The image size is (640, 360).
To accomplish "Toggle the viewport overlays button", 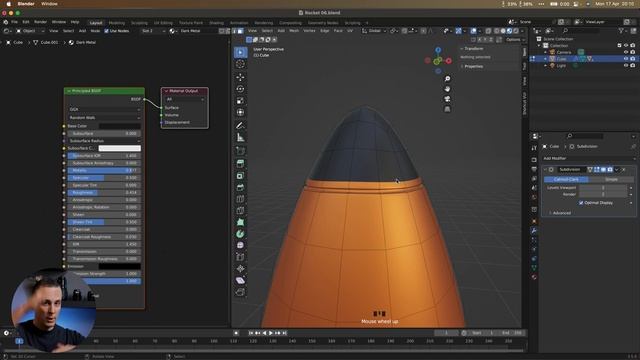I will tap(473, 31).
